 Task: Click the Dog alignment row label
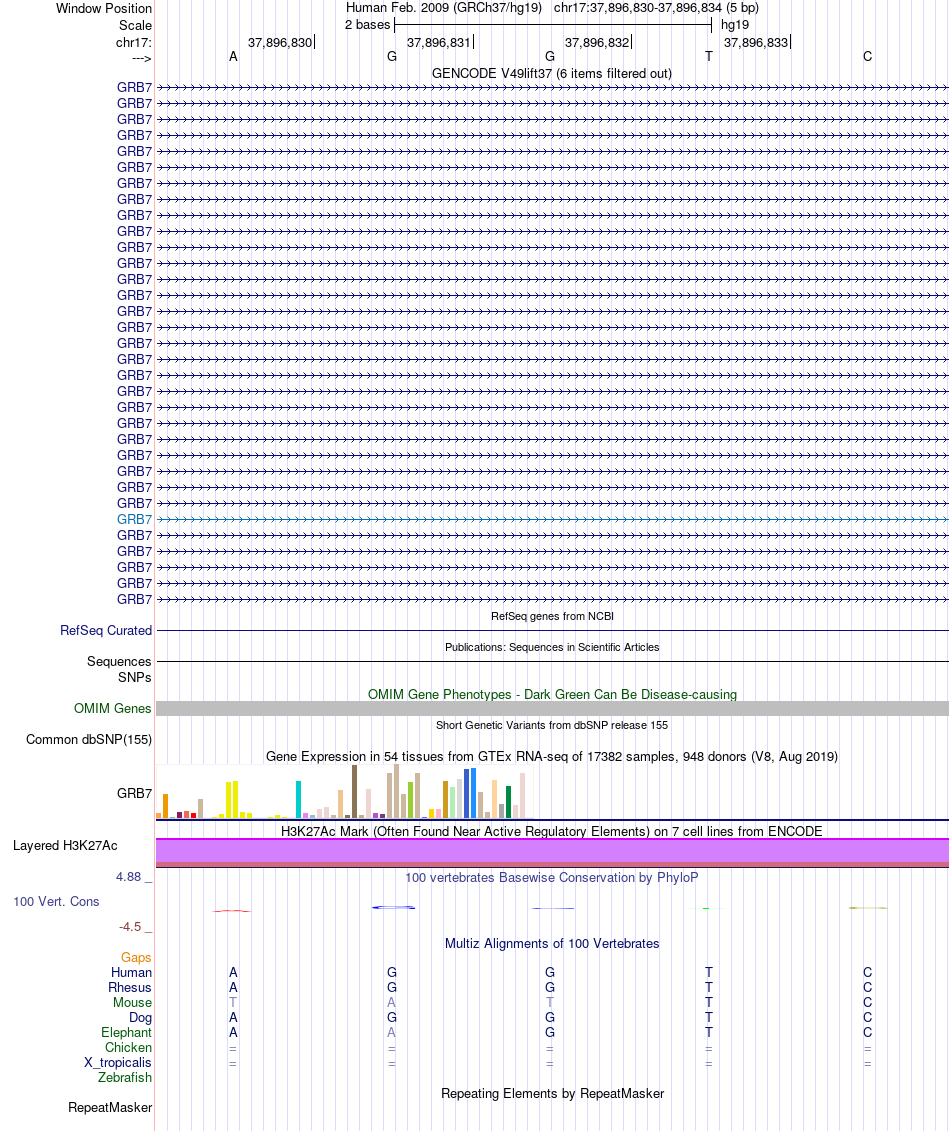[140, 1018]
